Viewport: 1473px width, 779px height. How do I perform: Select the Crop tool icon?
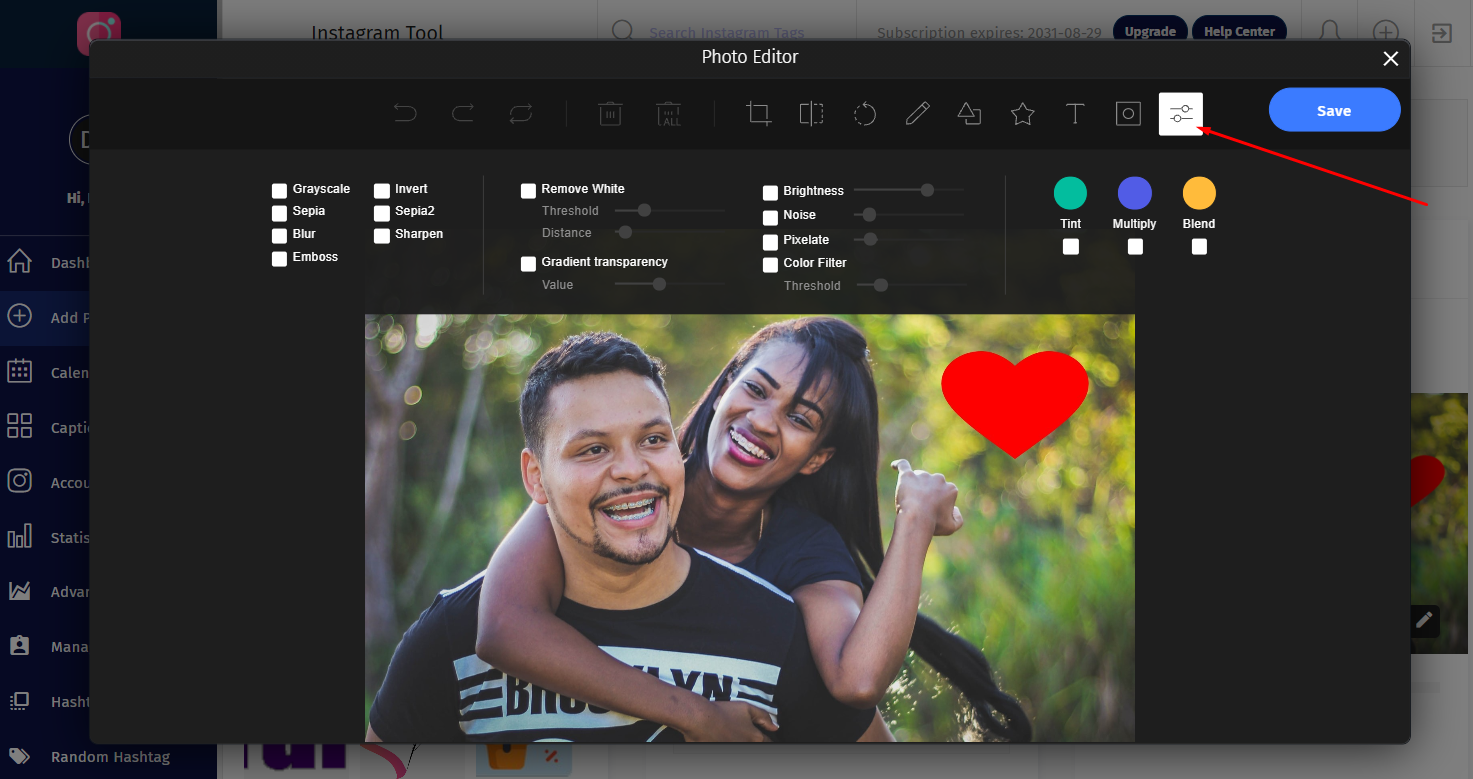759,114
